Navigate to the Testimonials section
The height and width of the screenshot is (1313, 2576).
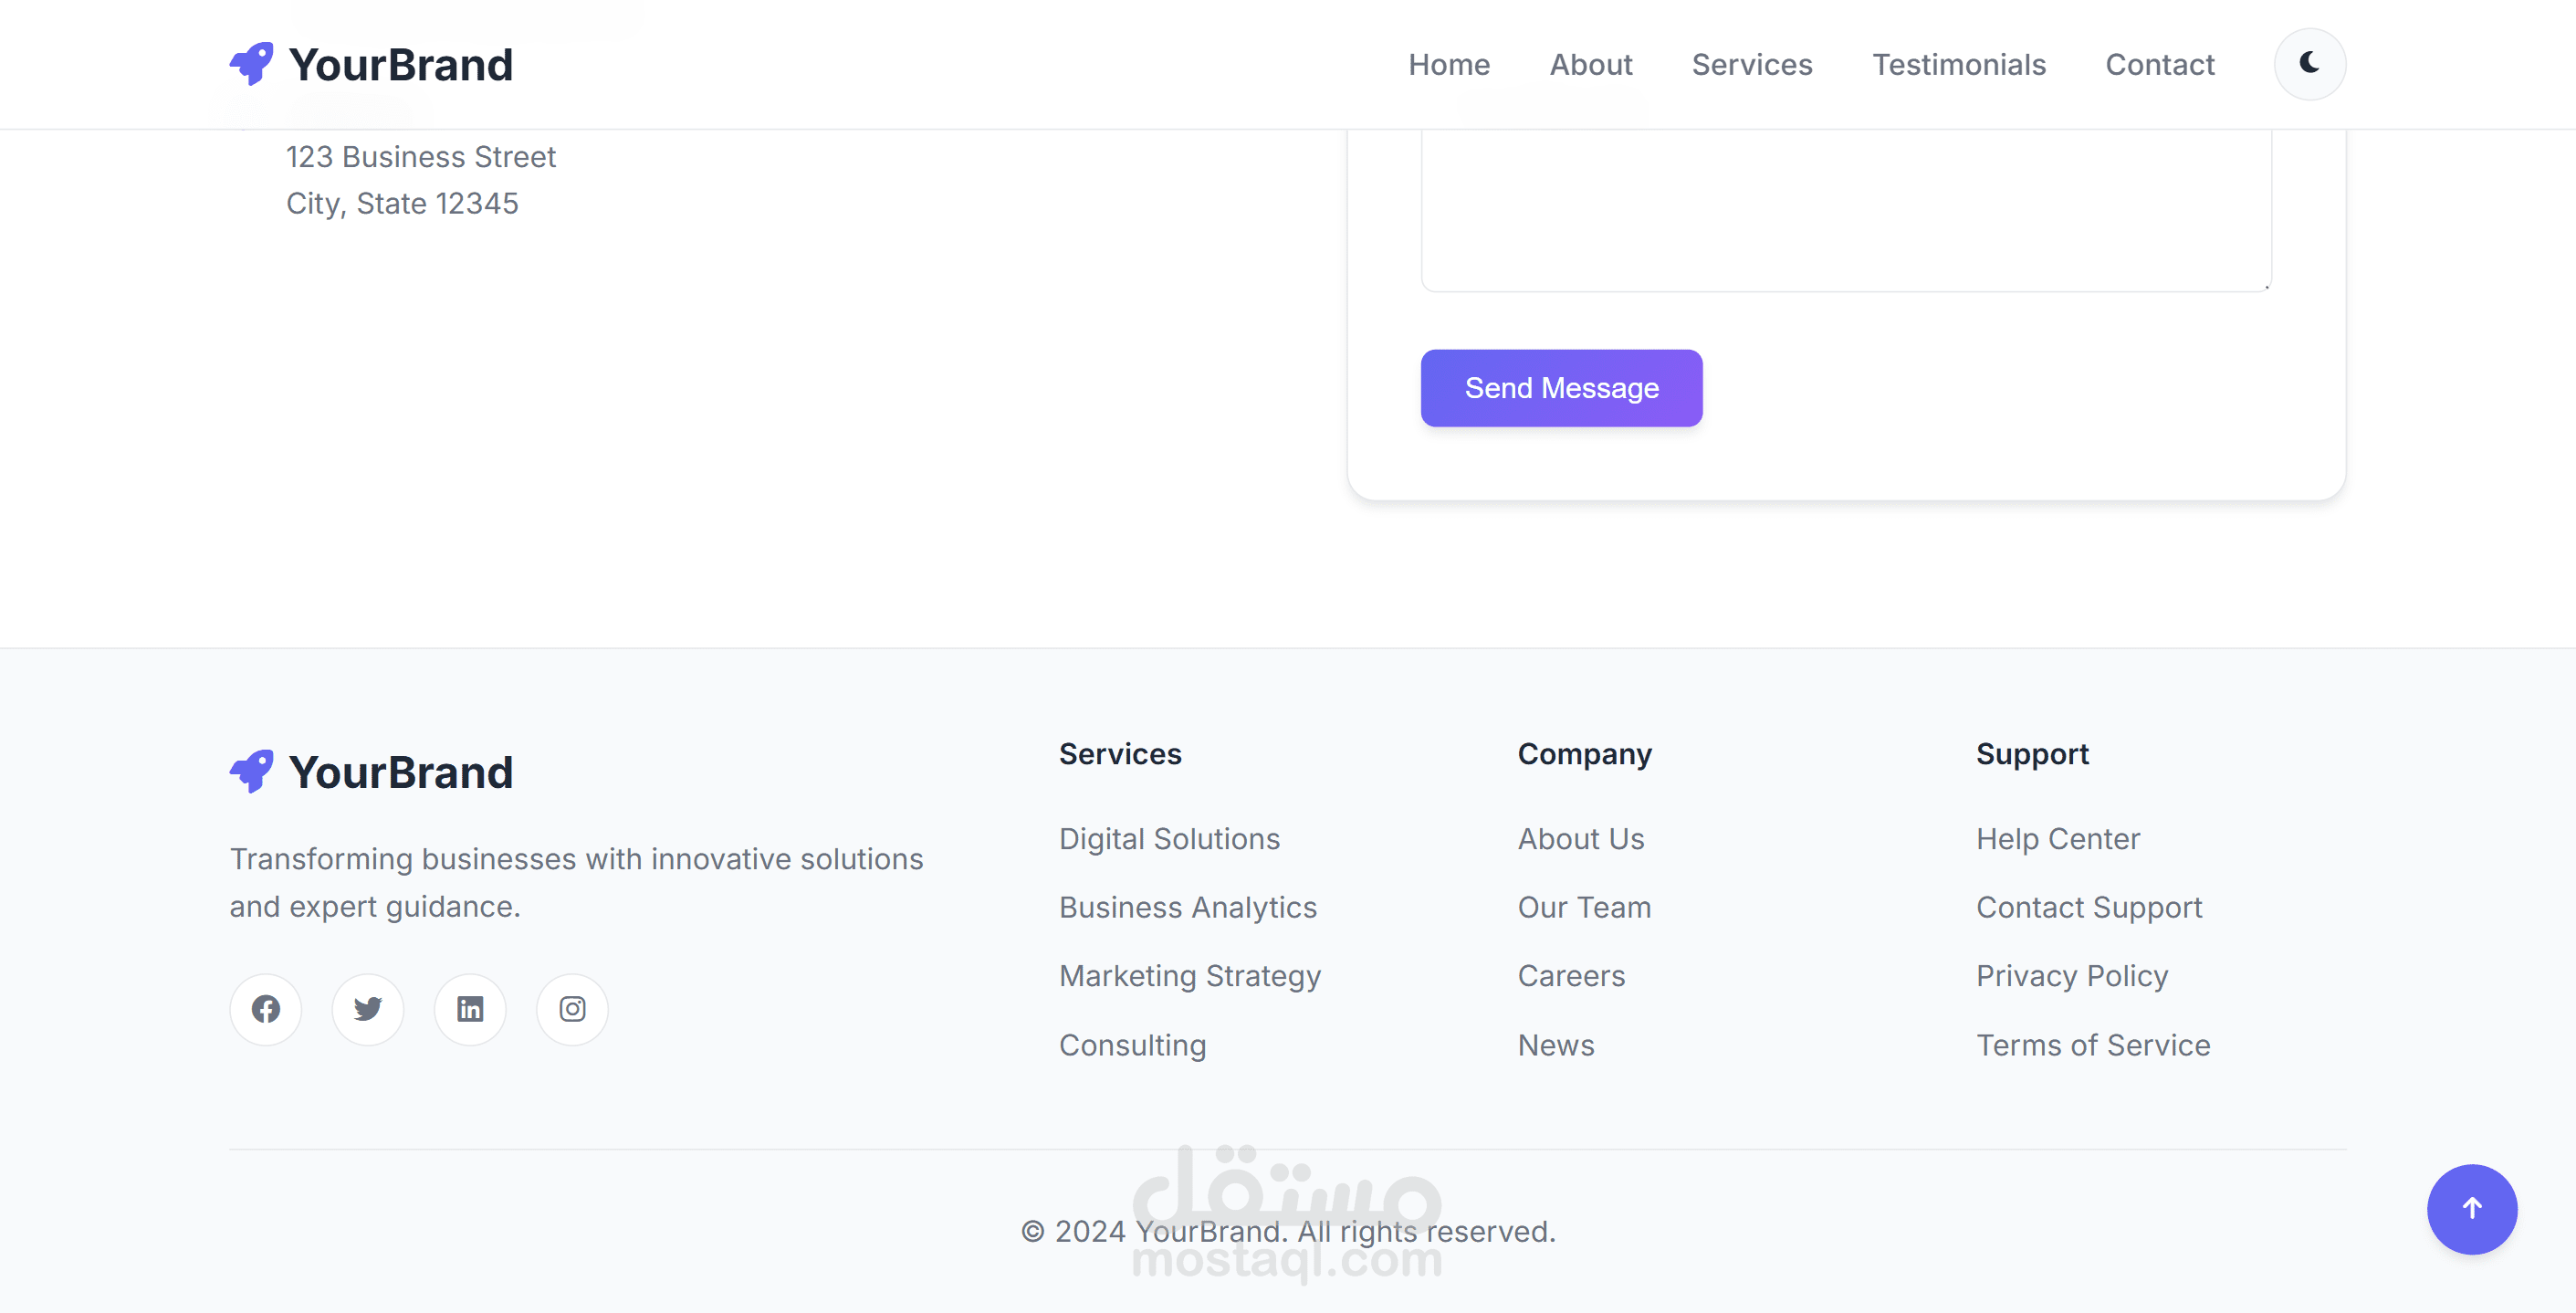click(x=1958, y=65)
